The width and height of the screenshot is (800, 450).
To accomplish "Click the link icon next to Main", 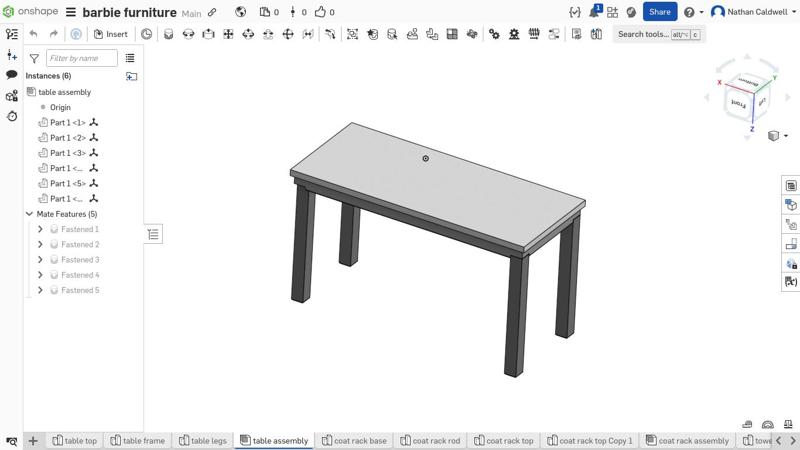I will tap(212, 12).
